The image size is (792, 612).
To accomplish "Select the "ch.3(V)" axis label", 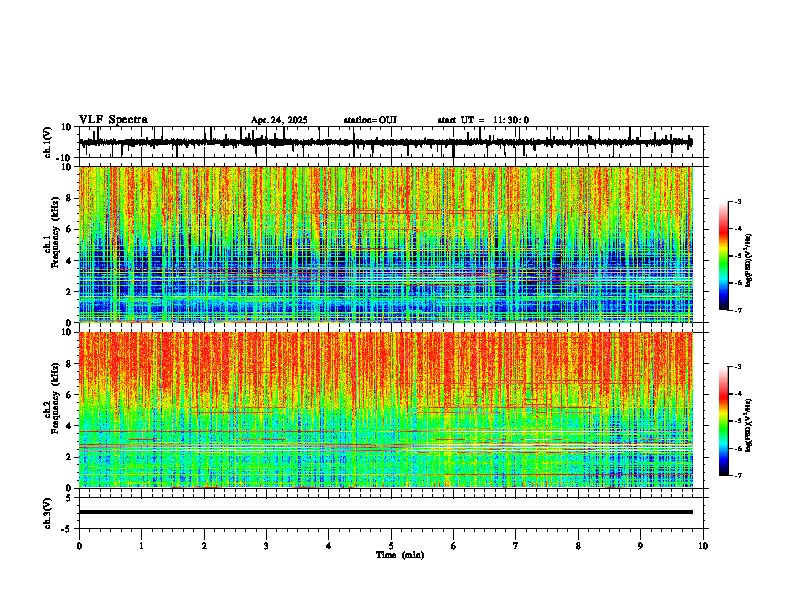I will click(x=48, y=513).
